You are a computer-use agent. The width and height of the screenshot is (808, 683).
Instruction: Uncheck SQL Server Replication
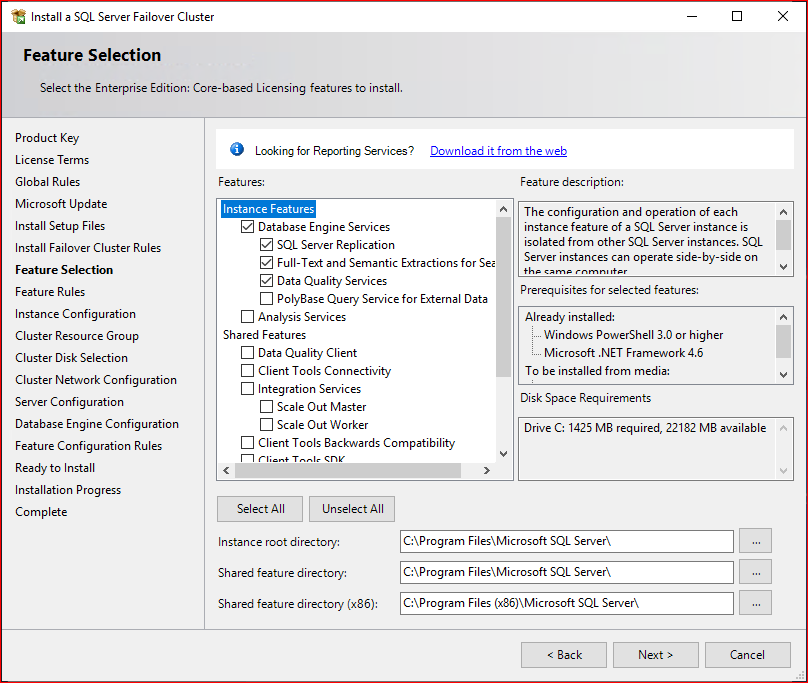coord(266,245)
